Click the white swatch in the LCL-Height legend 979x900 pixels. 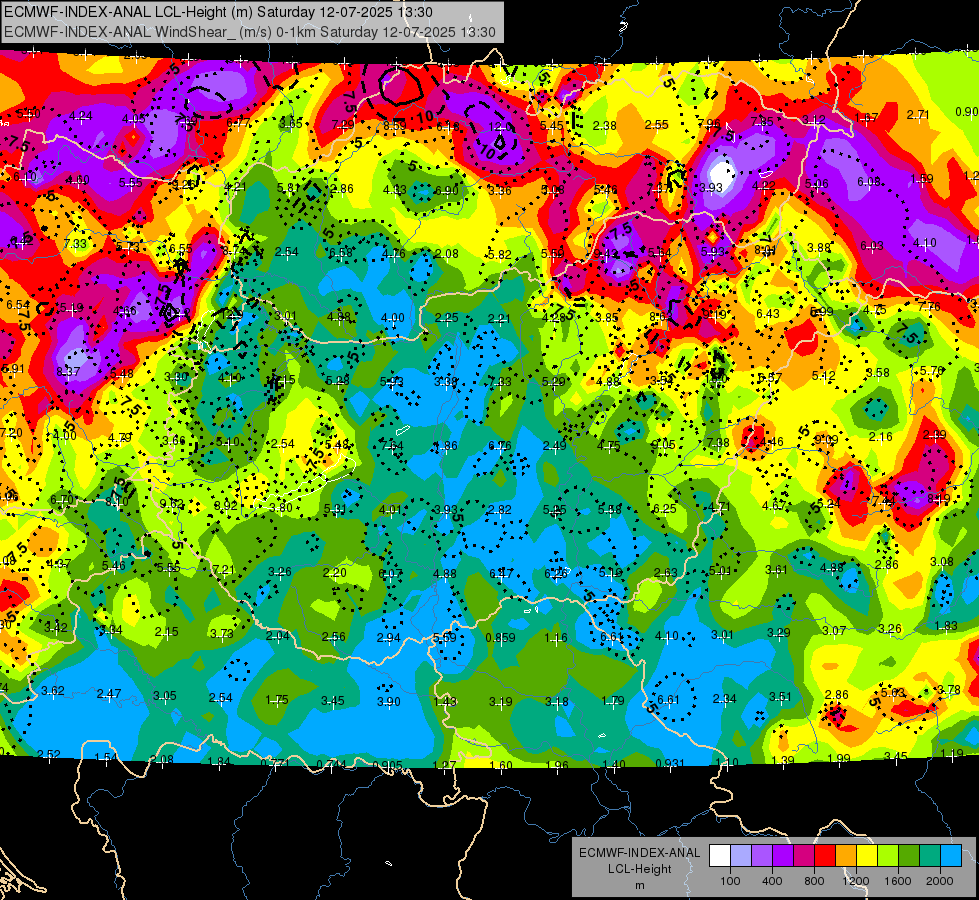719,856
